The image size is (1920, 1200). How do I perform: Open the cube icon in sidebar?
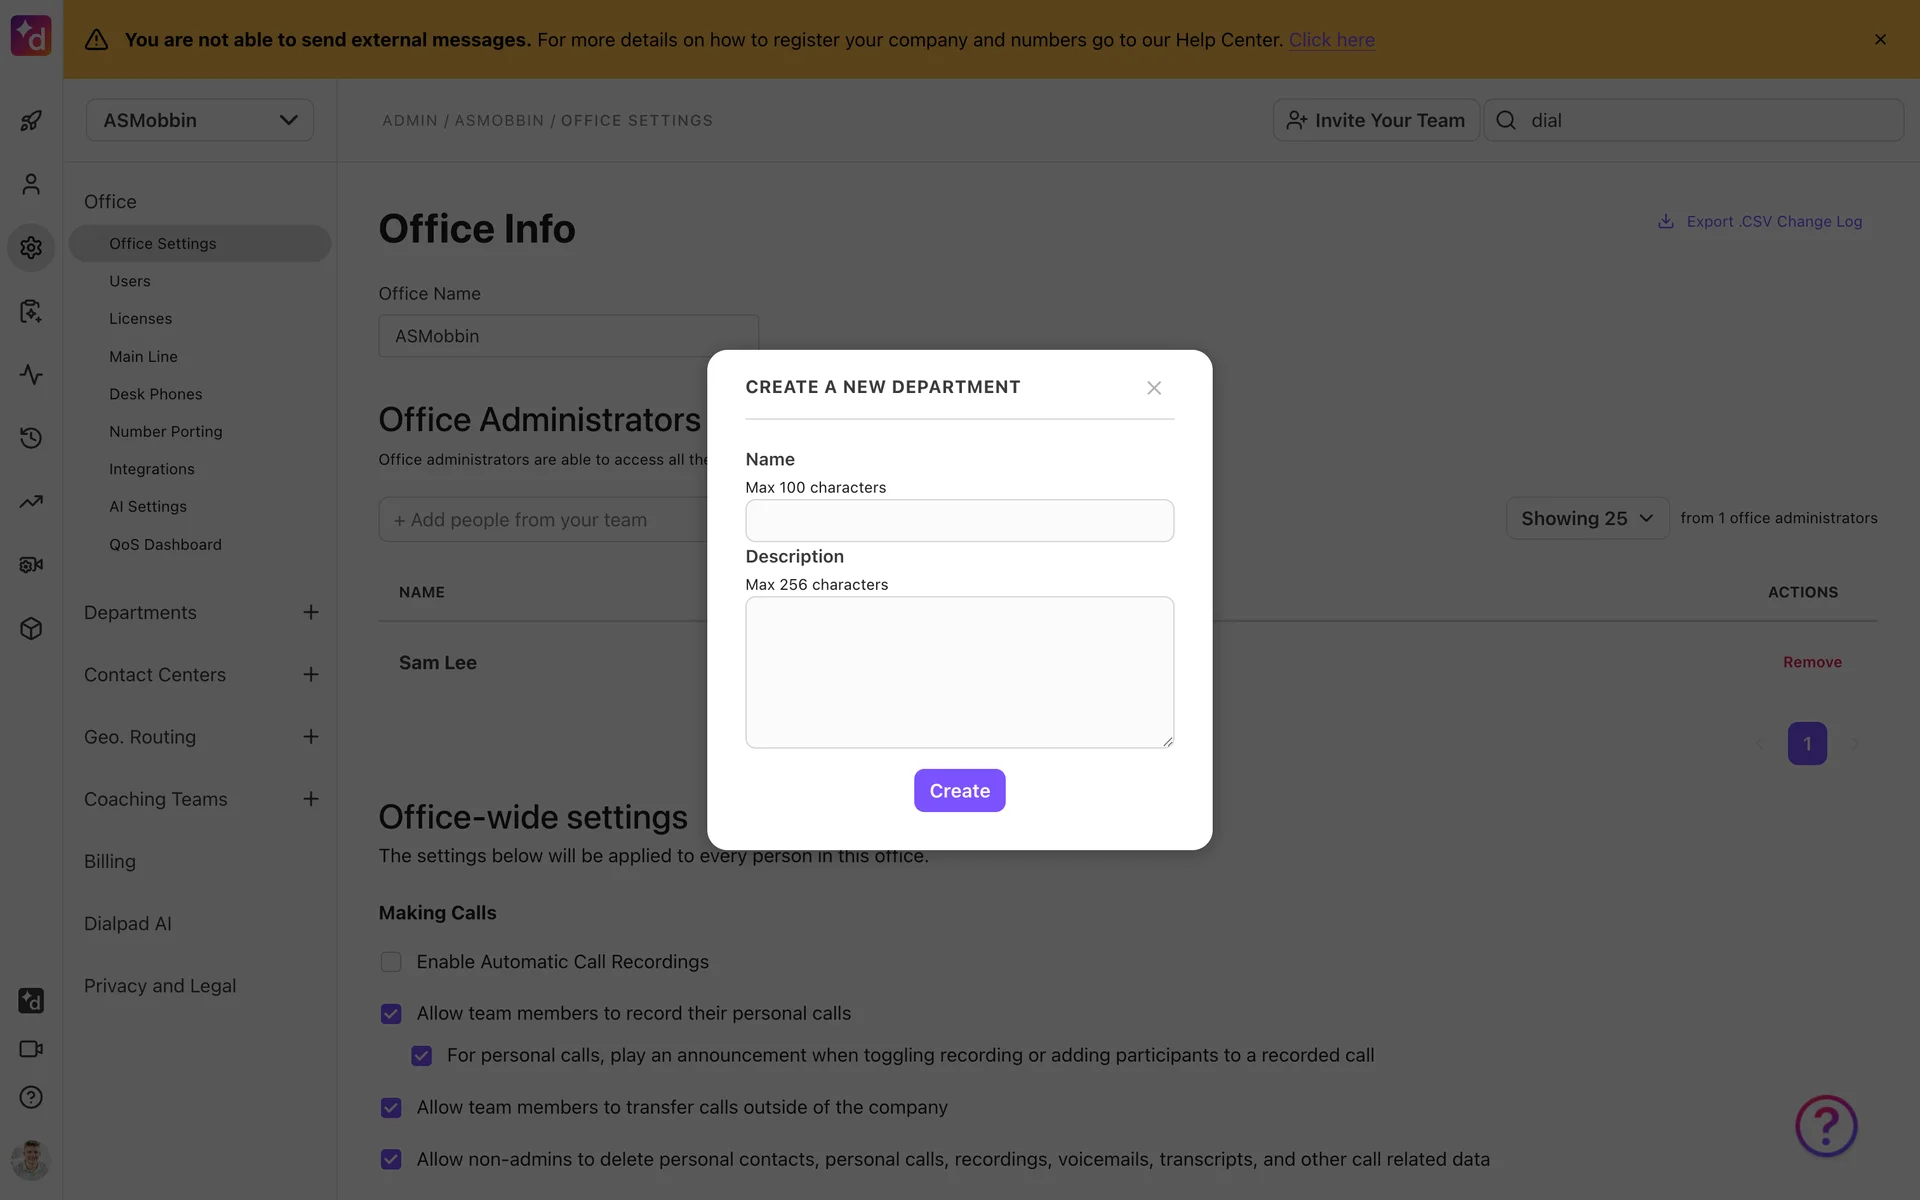tap(31, 628)
